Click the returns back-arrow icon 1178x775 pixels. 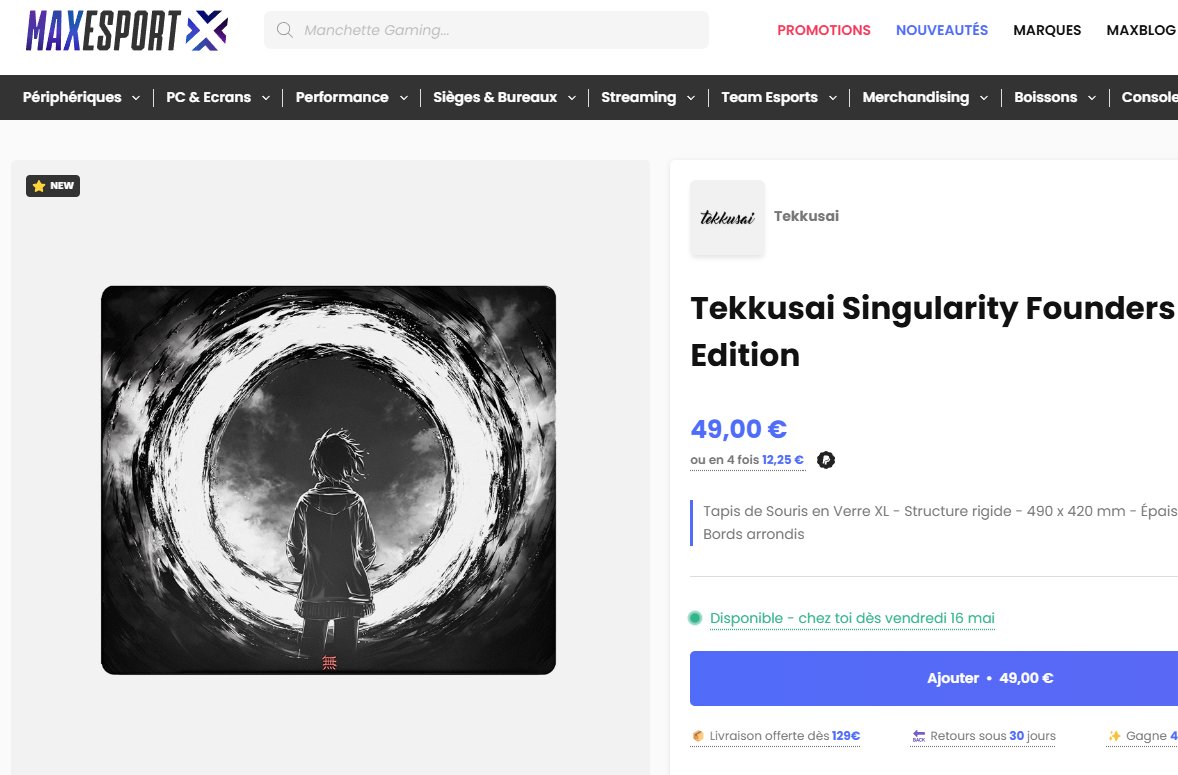pos(918,736)
